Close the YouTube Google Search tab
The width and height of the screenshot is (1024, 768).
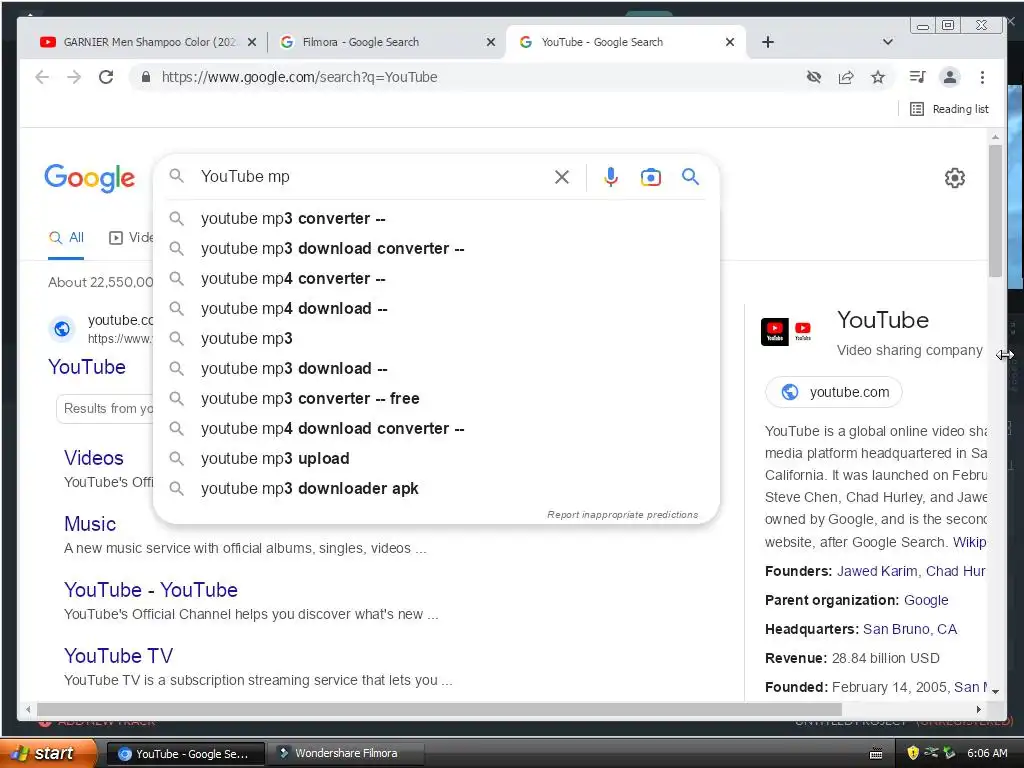730,42
